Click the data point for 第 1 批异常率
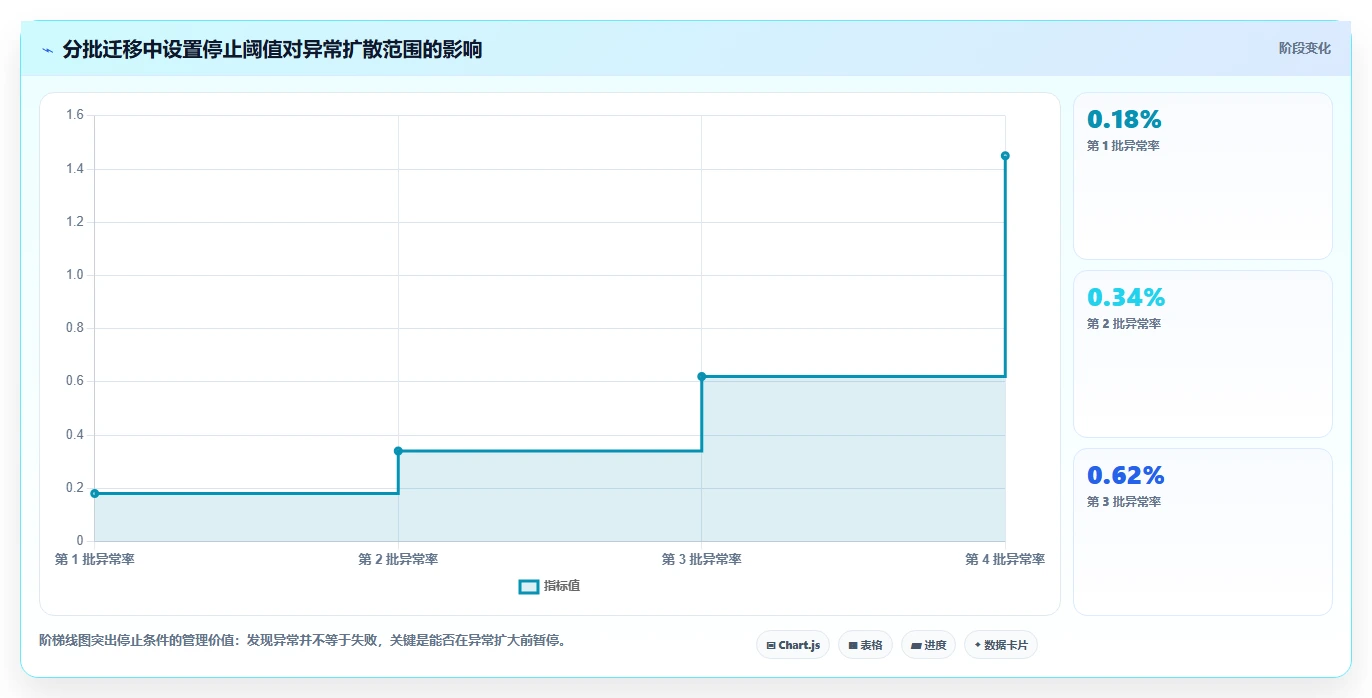Image resolution: width=1372 pixels, height=698 pixels. tap(95, 493)
